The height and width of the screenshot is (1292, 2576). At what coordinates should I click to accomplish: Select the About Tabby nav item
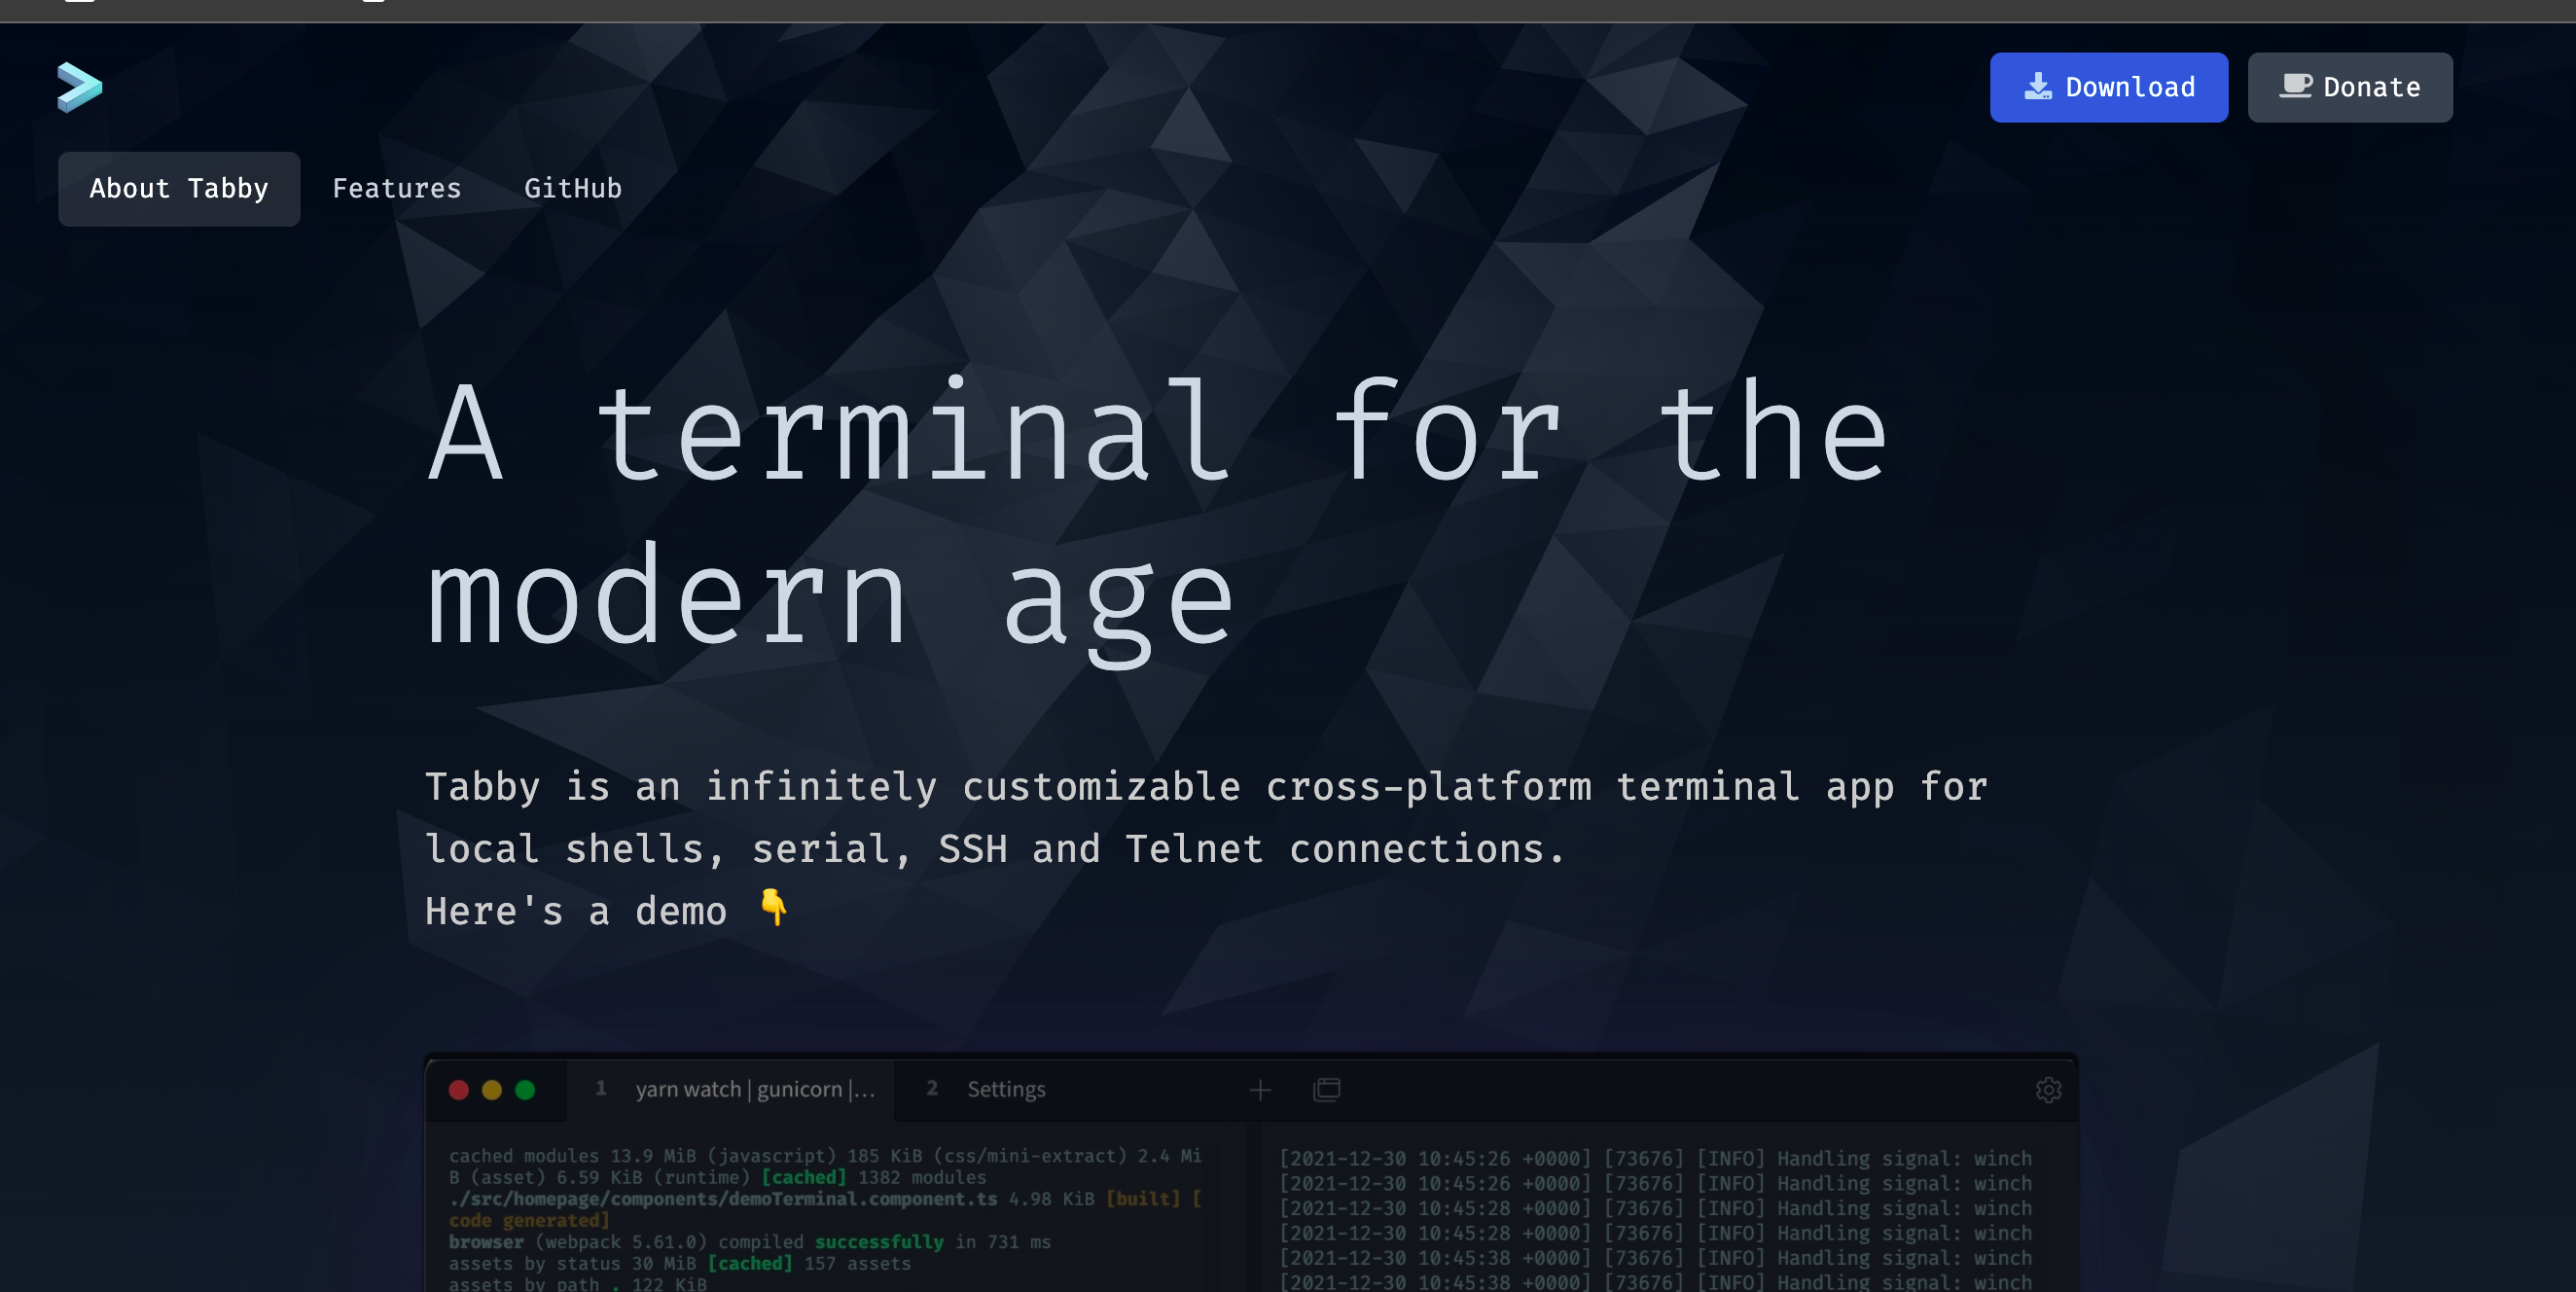pos(179,189)
